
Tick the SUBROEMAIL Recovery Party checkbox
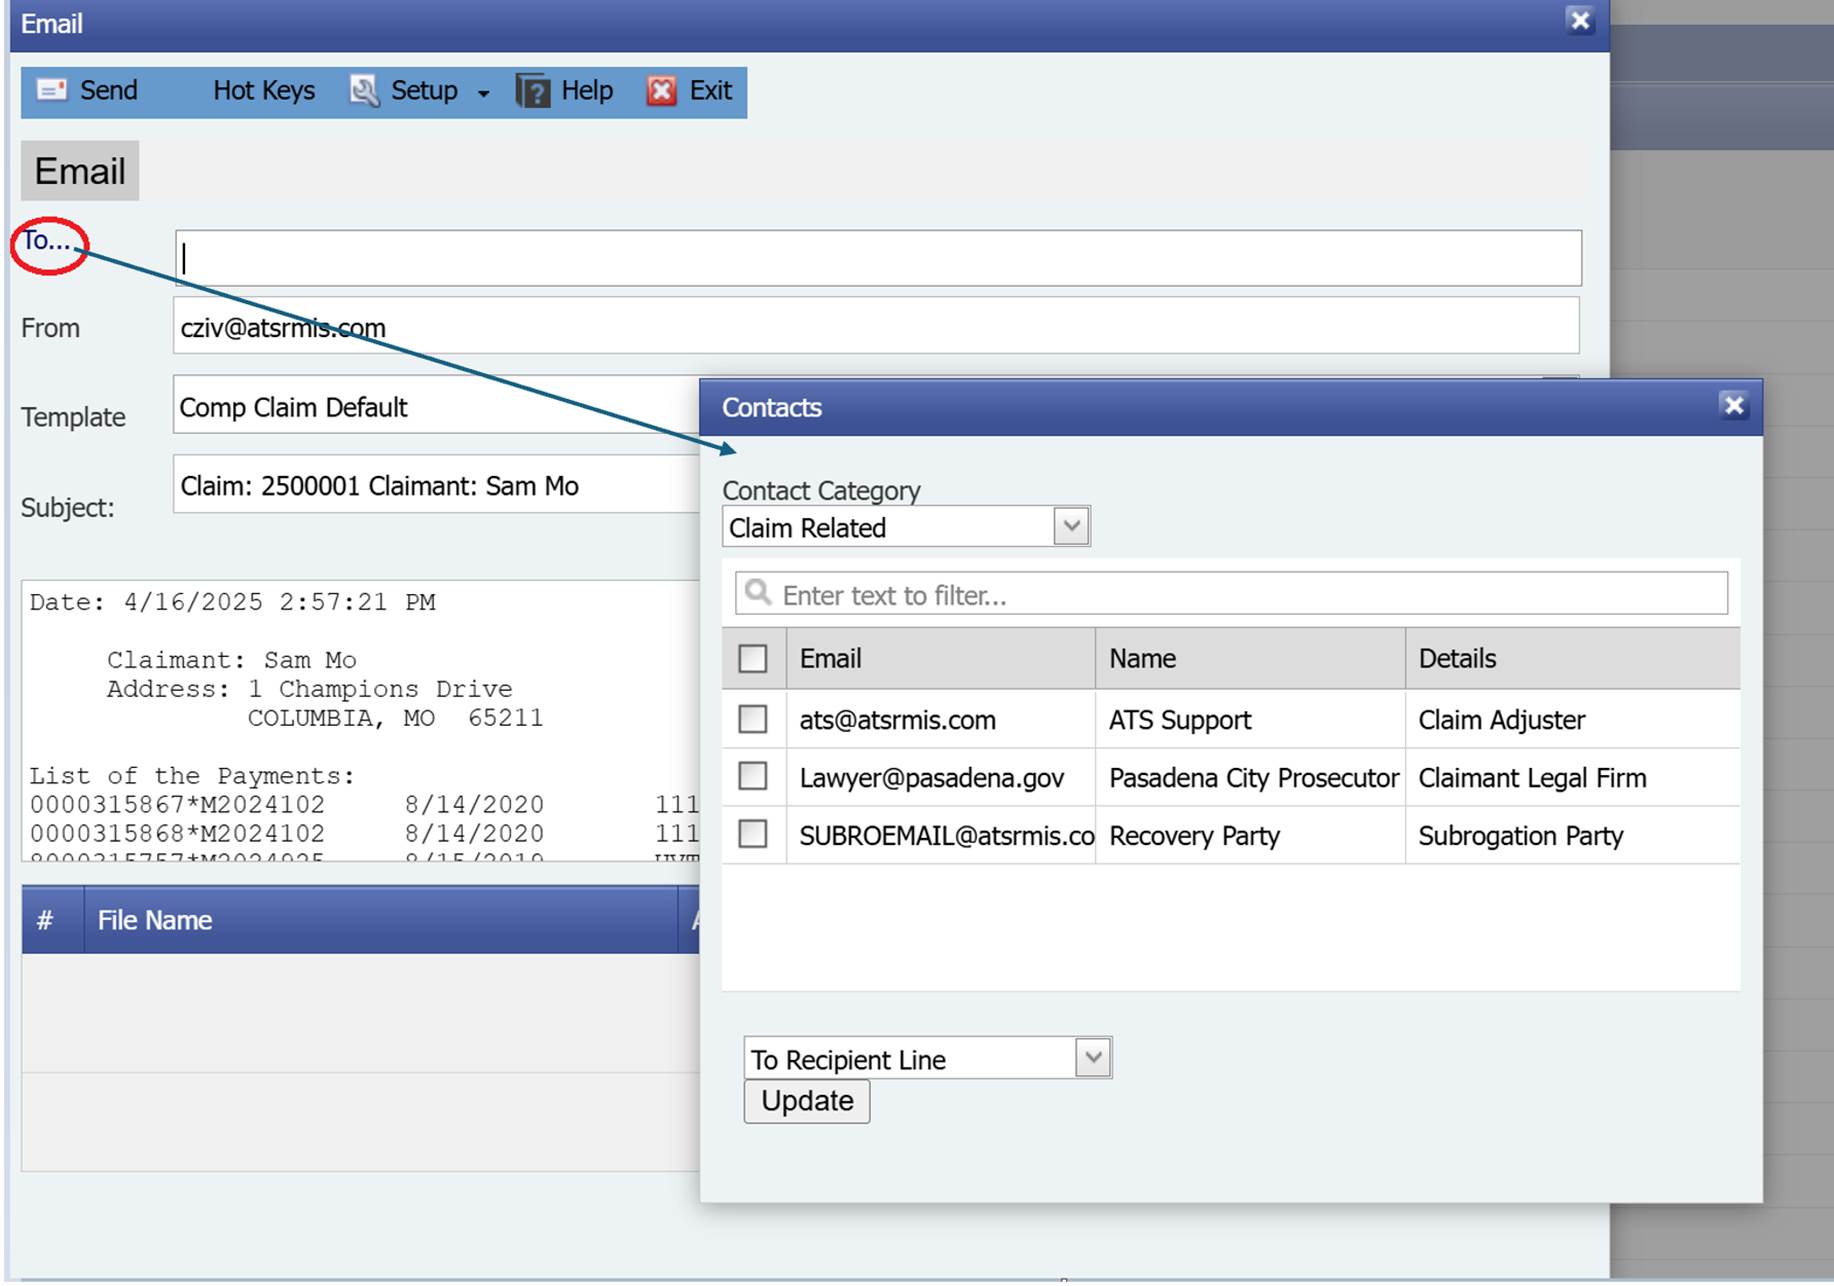(753, 834)
